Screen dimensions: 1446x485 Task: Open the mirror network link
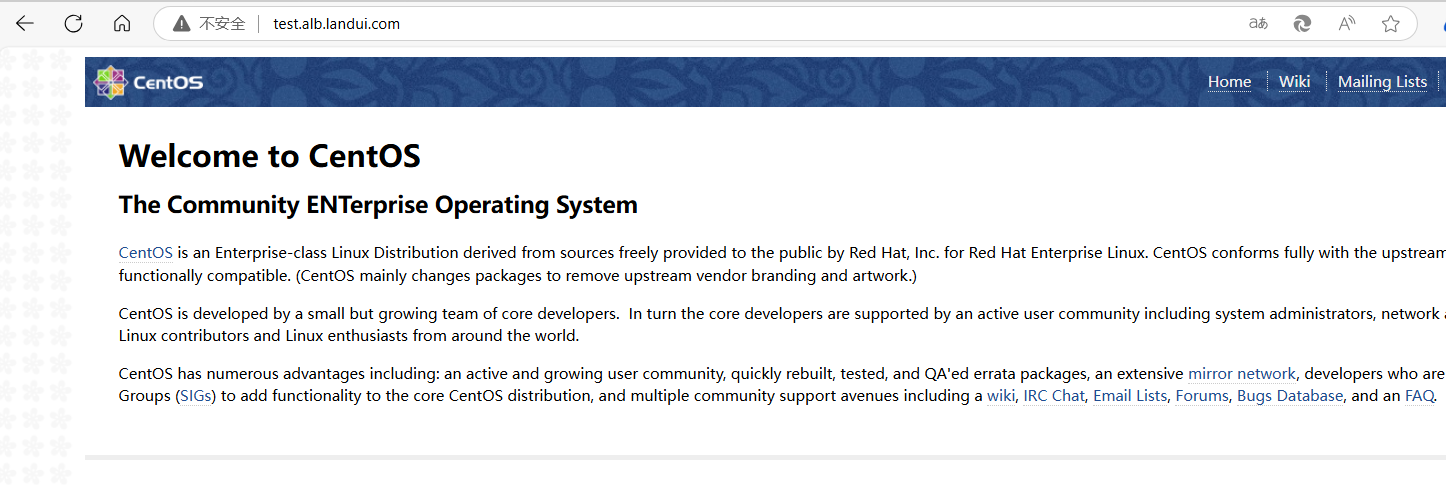coord(1241,374)
